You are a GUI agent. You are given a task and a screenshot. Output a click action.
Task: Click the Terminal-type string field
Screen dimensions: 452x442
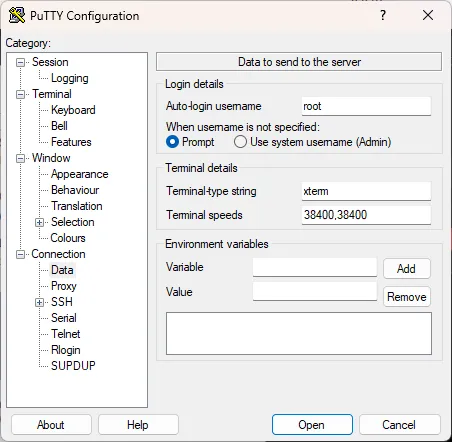tap(366, 191)
